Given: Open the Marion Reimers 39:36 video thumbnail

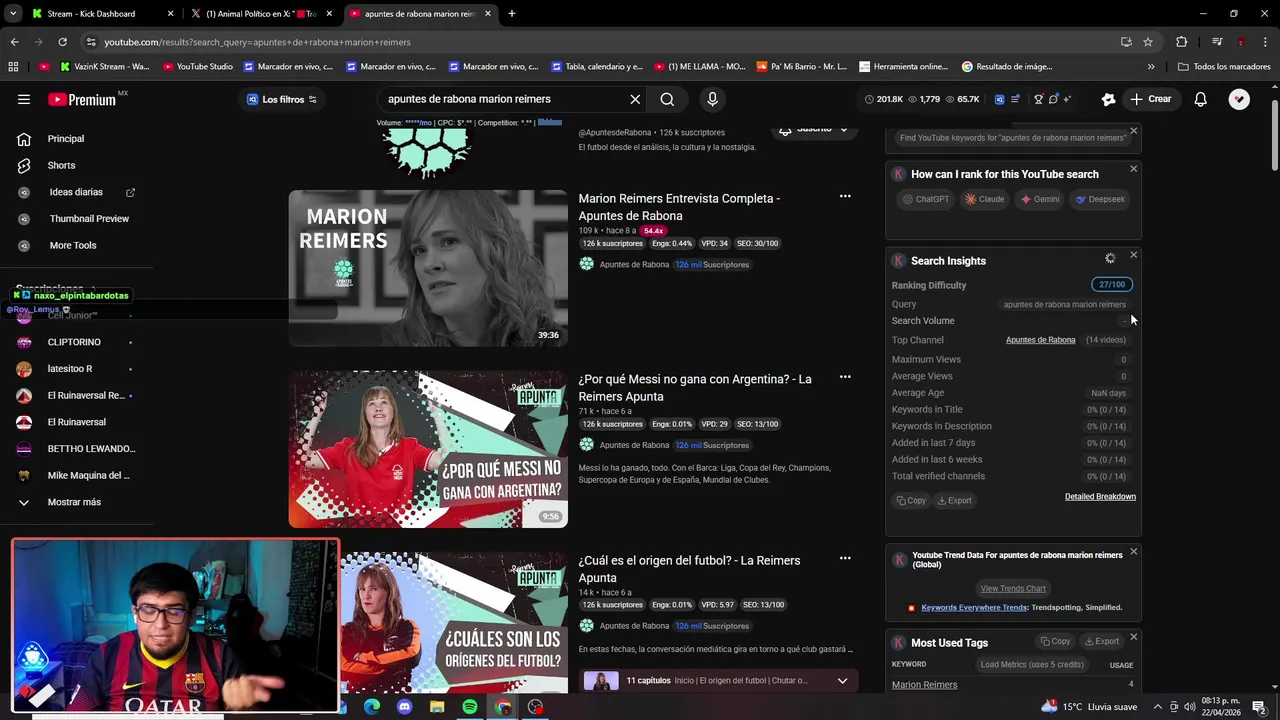Looking at the screenshot, I should 428,268.
